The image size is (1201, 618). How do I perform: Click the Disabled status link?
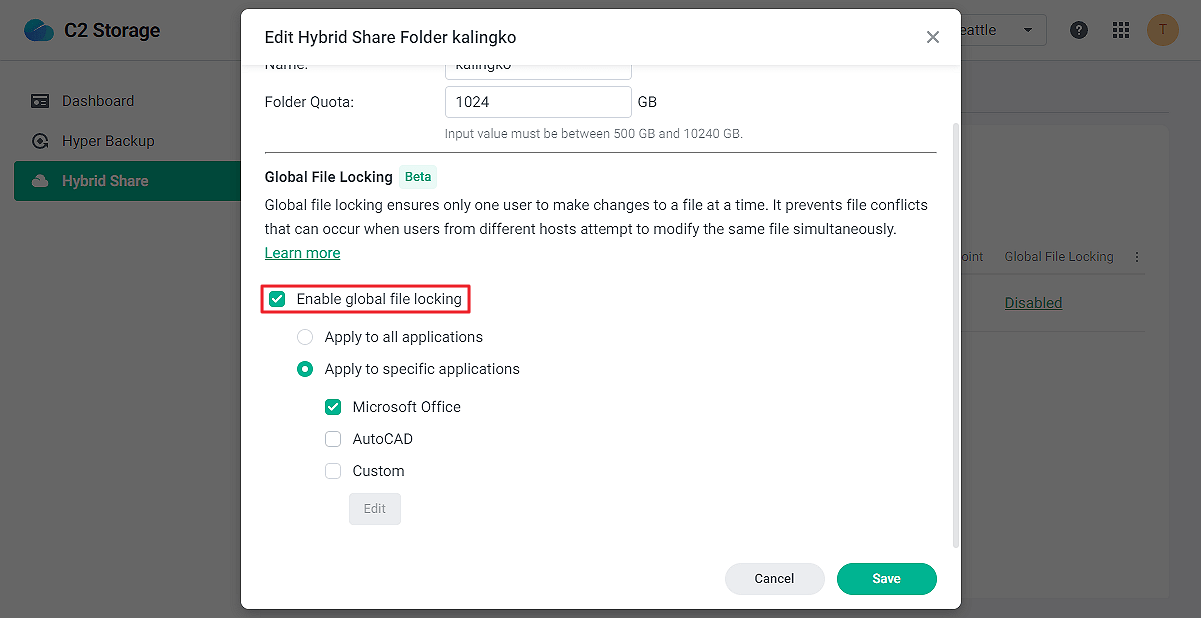pos(1033,302)
